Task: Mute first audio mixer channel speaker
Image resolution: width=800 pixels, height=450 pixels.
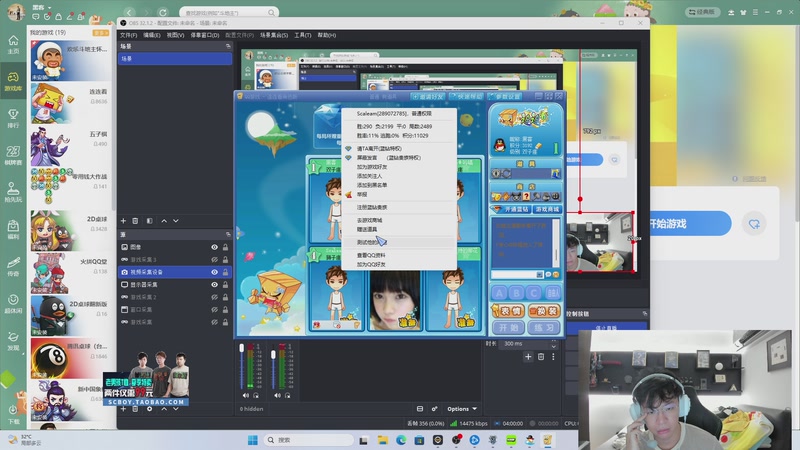Action: click(245, 395)
